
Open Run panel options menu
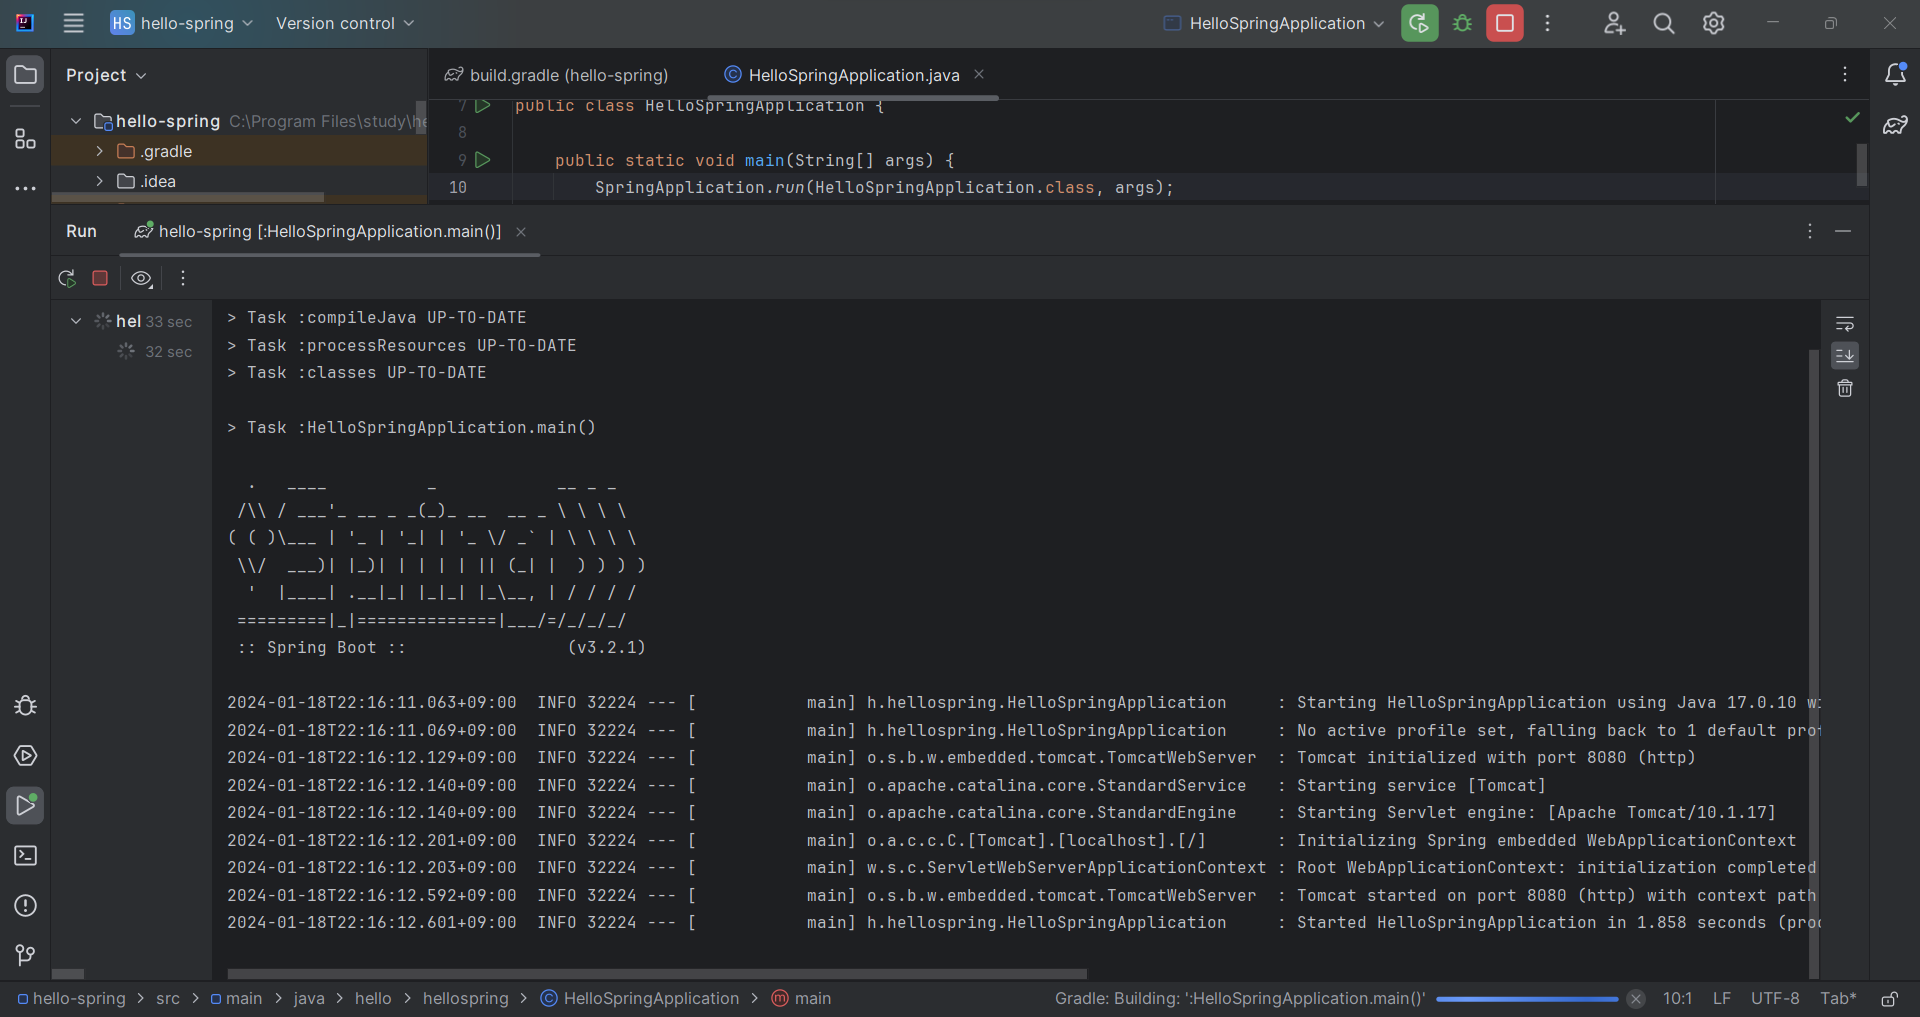tap(1809, 231)
